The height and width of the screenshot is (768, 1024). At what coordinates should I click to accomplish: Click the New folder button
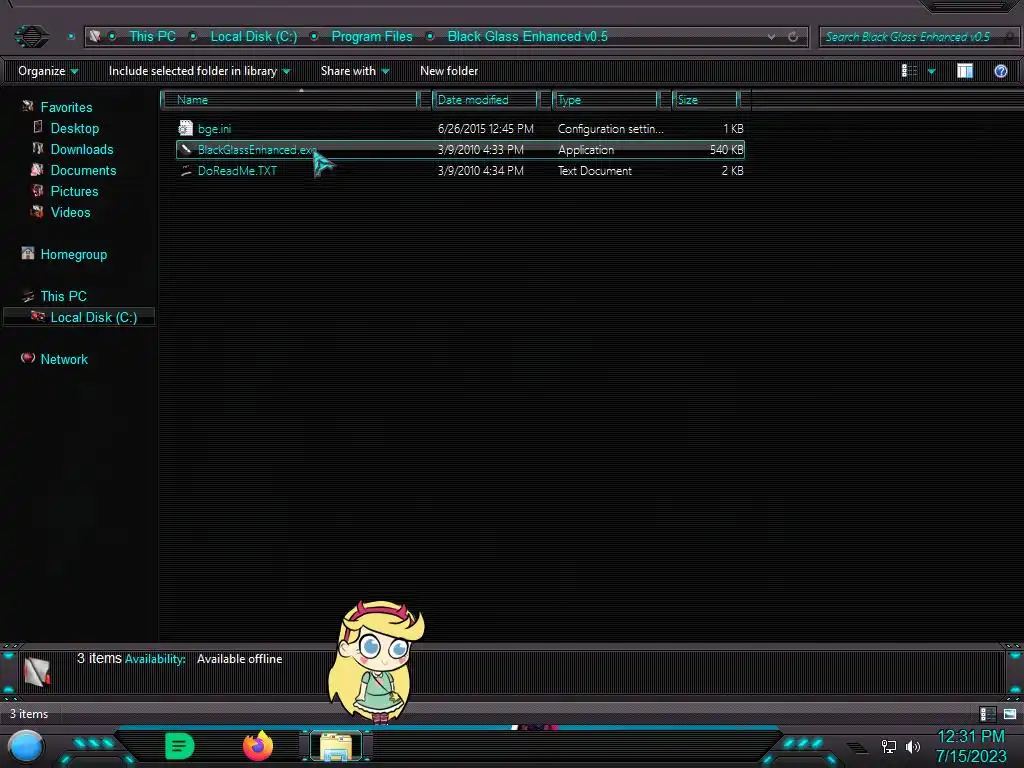[x=449, y=71]
